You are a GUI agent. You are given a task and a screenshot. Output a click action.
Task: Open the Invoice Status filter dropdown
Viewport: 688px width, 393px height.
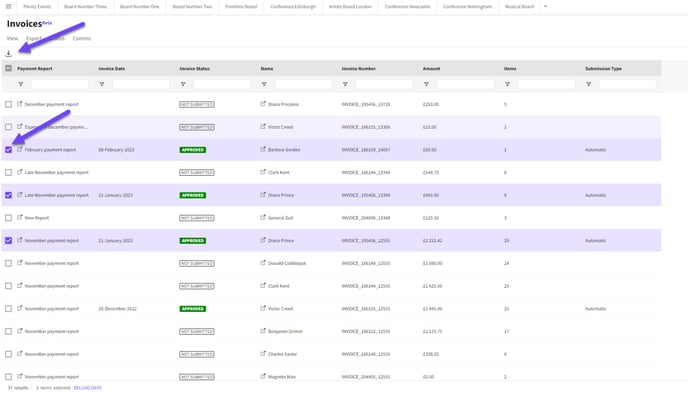tap(183, 84)
